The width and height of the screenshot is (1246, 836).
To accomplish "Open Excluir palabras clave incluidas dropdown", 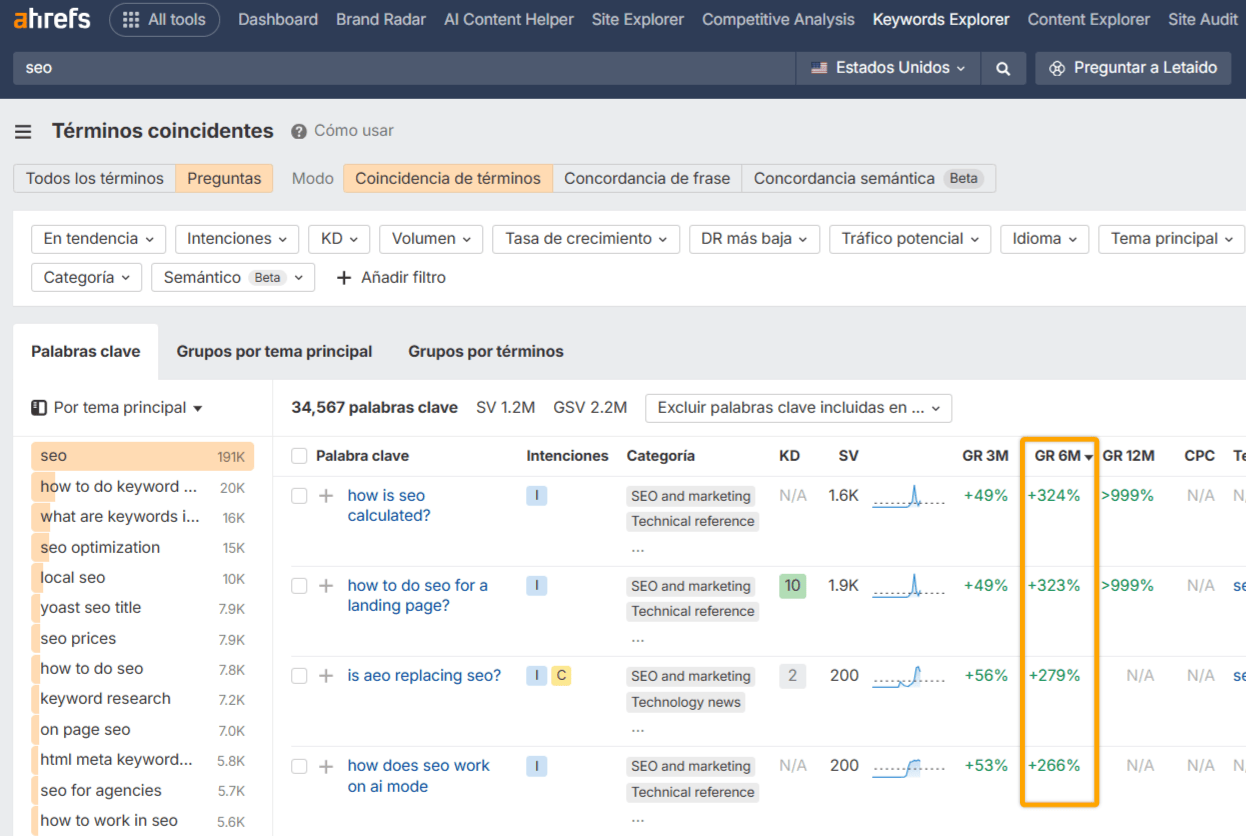I will [798, 408].
